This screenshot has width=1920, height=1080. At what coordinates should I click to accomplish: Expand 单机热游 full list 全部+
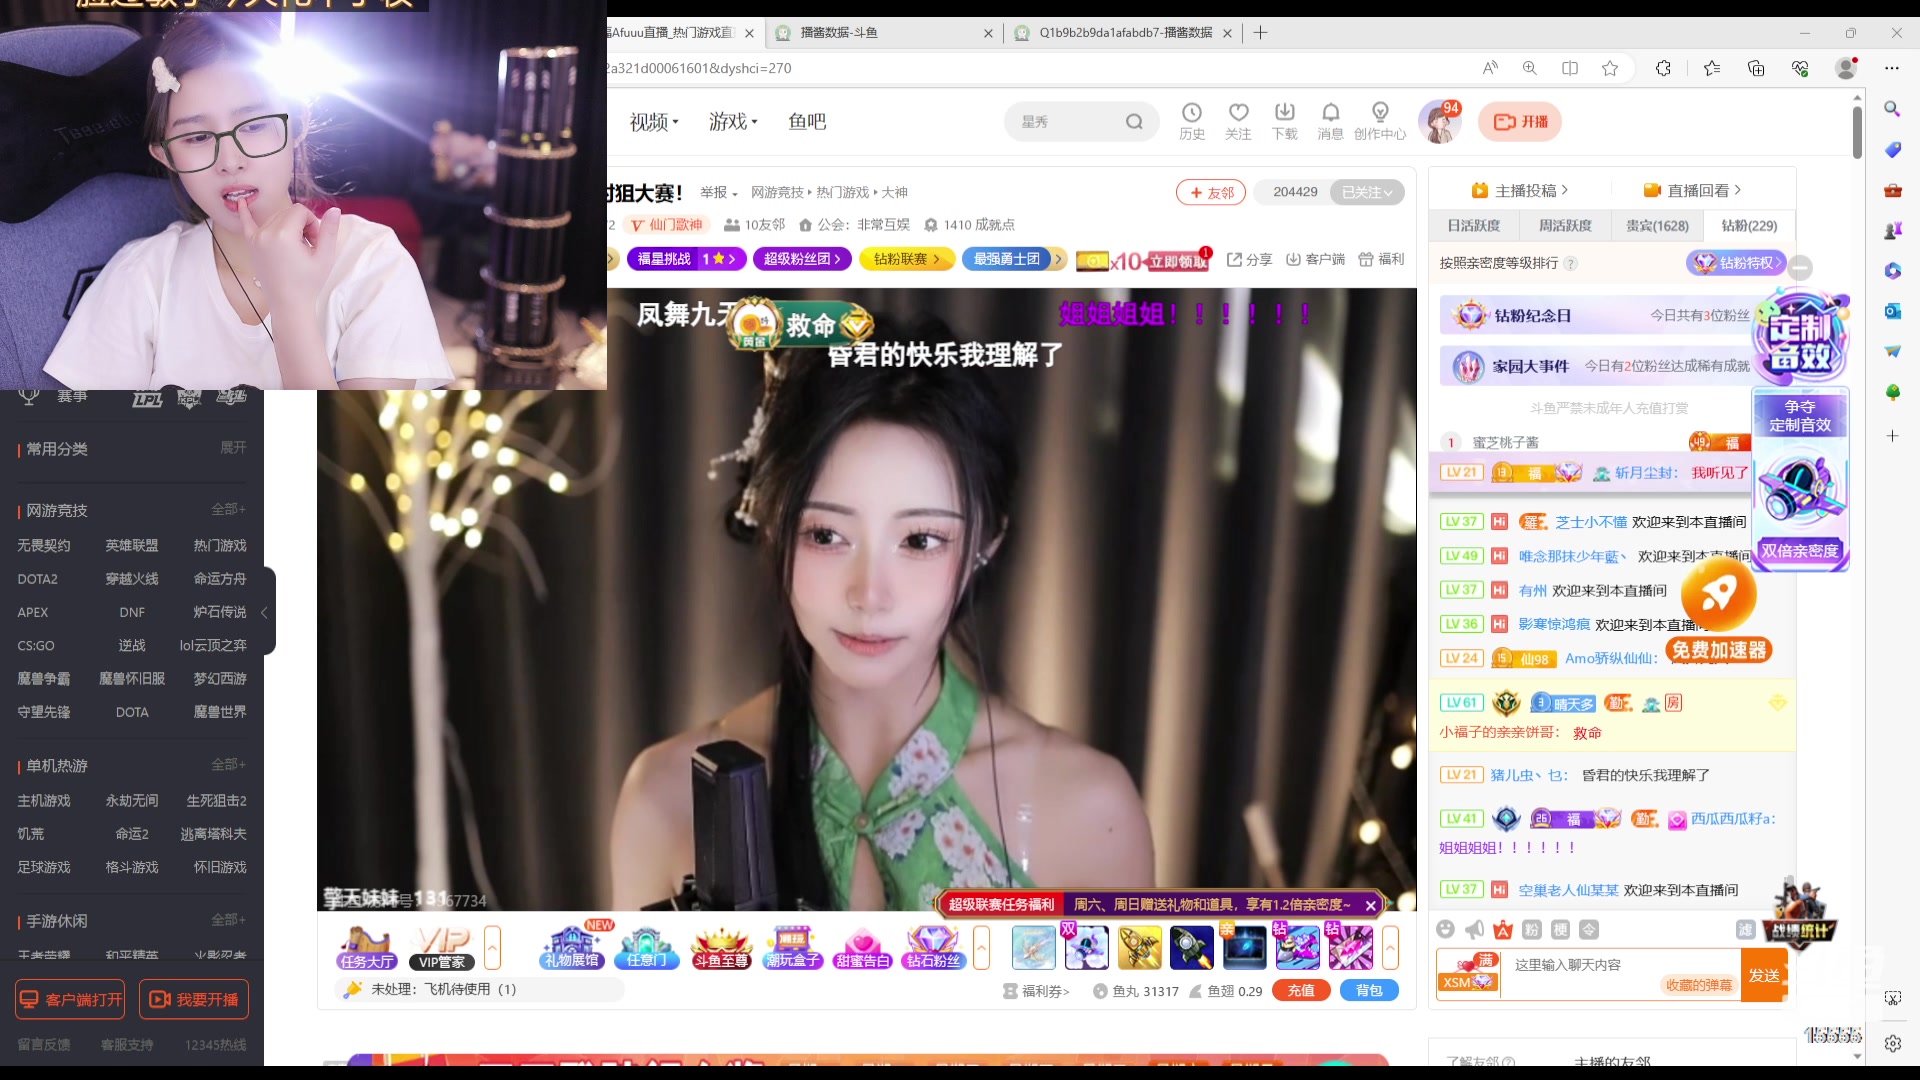[228, 765]
